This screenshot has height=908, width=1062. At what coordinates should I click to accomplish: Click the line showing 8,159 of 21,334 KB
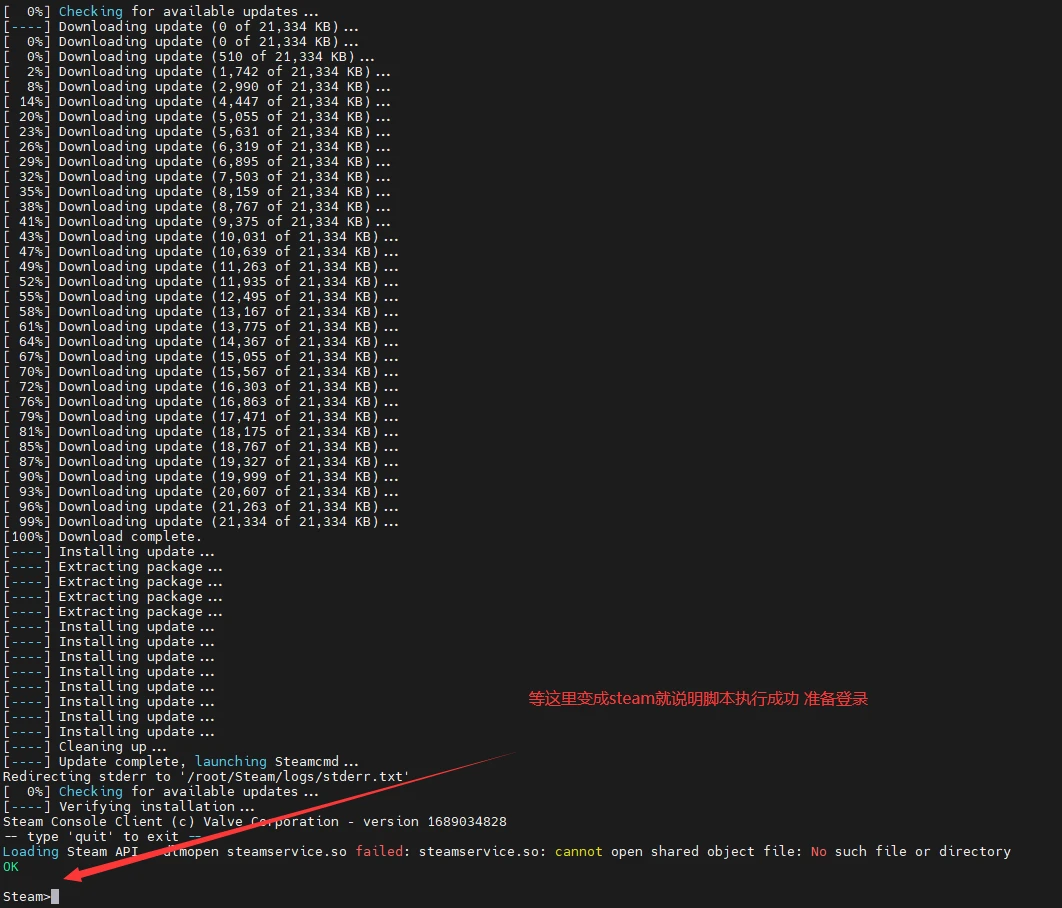point(196,191)
